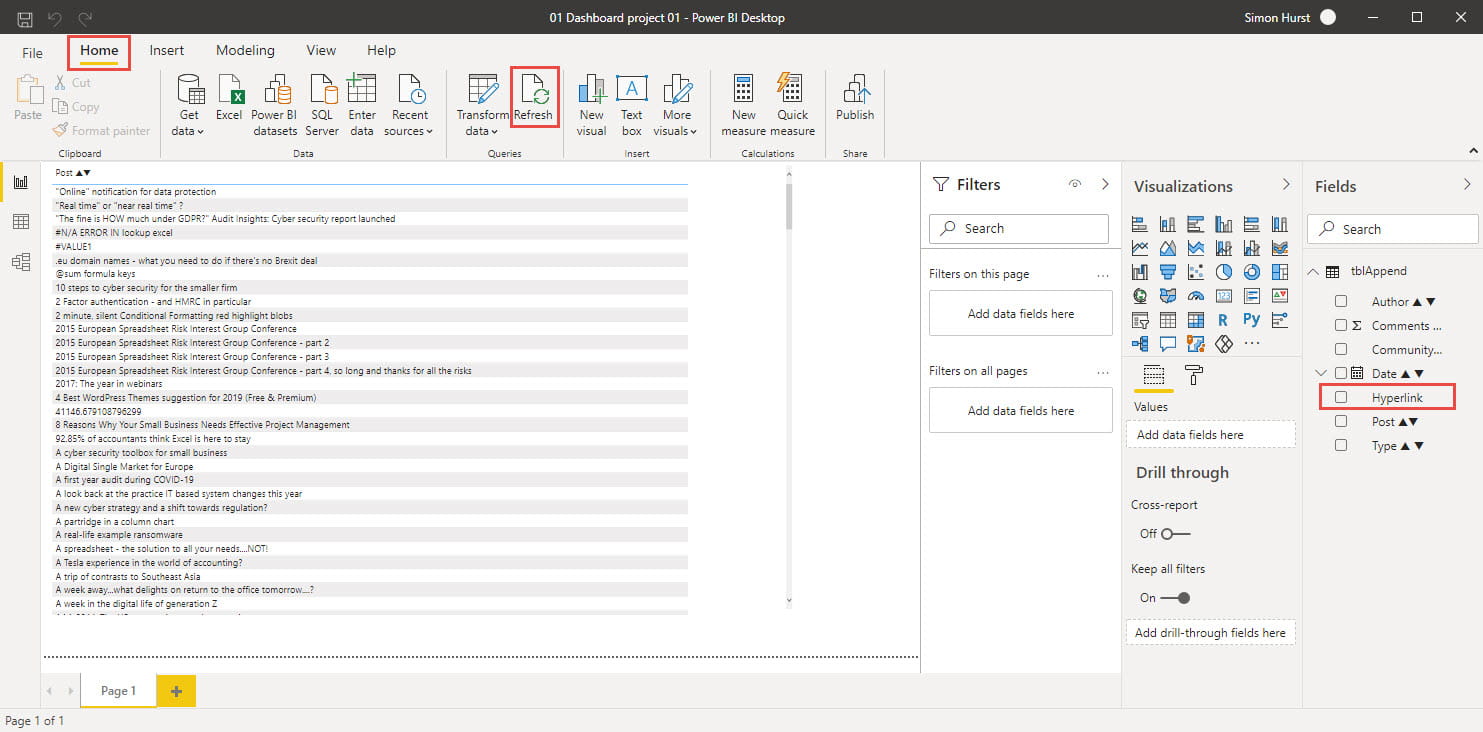Click the Publish icon

pyautogui.click(x=855, y=98)
